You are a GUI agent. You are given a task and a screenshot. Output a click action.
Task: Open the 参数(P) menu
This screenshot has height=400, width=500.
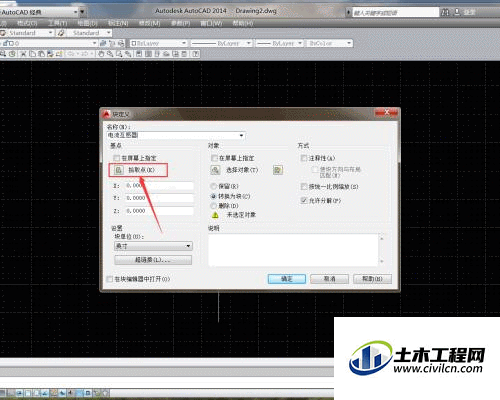(x=180, y=23)
